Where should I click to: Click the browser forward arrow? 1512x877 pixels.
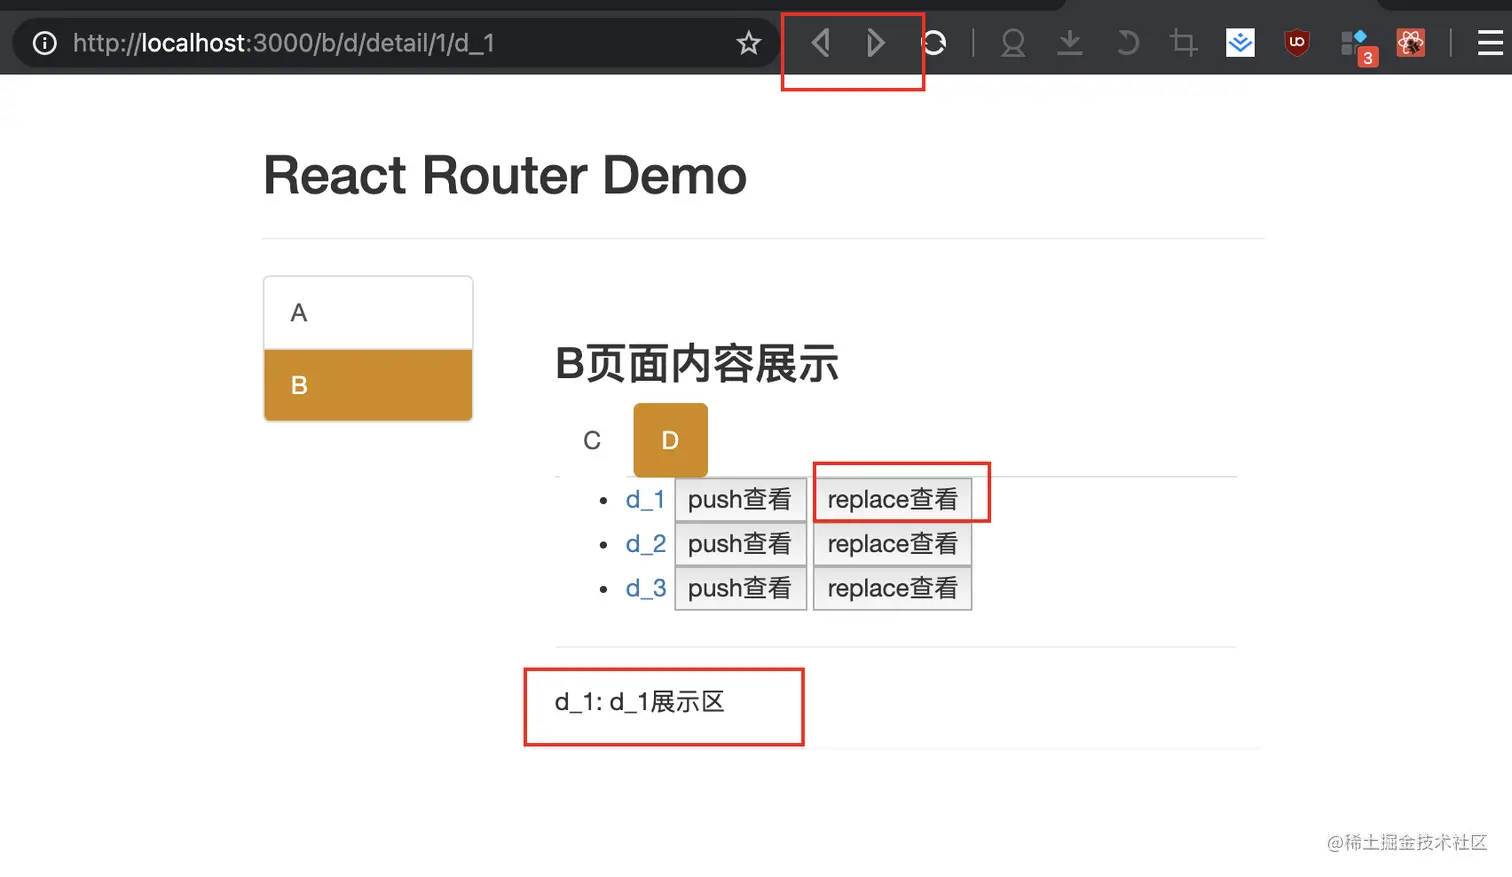click(x=875, y=43)
